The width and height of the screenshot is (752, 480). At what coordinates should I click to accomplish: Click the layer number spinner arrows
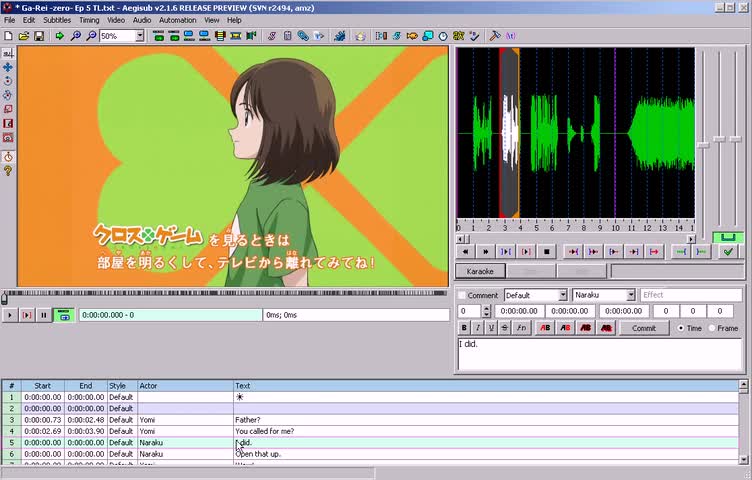(x=486, y=311)
